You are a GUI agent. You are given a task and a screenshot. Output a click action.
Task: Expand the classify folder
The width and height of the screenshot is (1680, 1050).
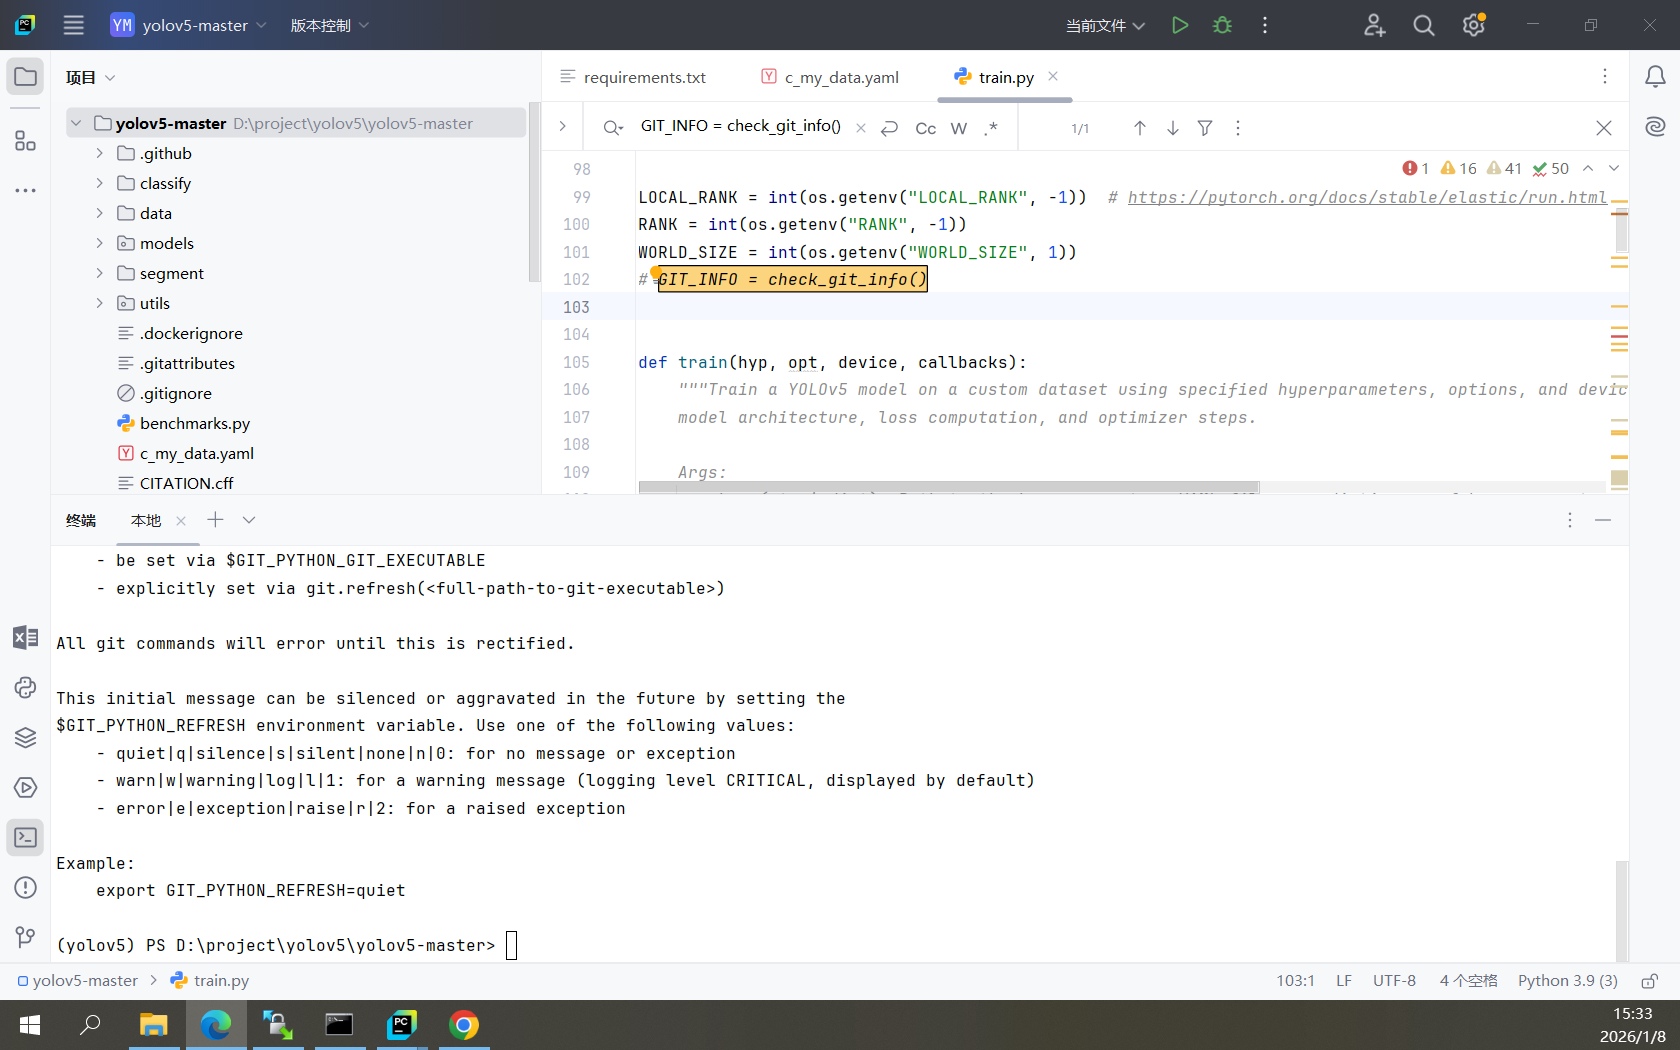(99, 183)
